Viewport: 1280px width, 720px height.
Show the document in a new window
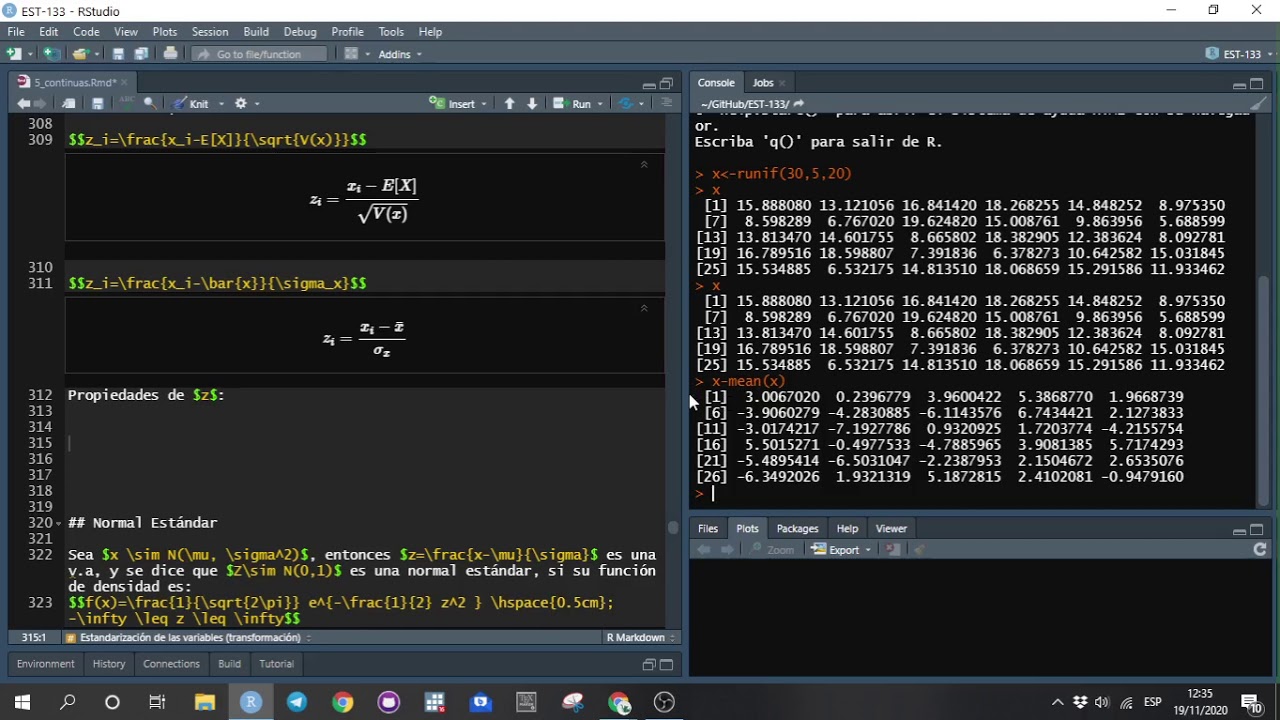pyautogui.click(x=68, y=104)
